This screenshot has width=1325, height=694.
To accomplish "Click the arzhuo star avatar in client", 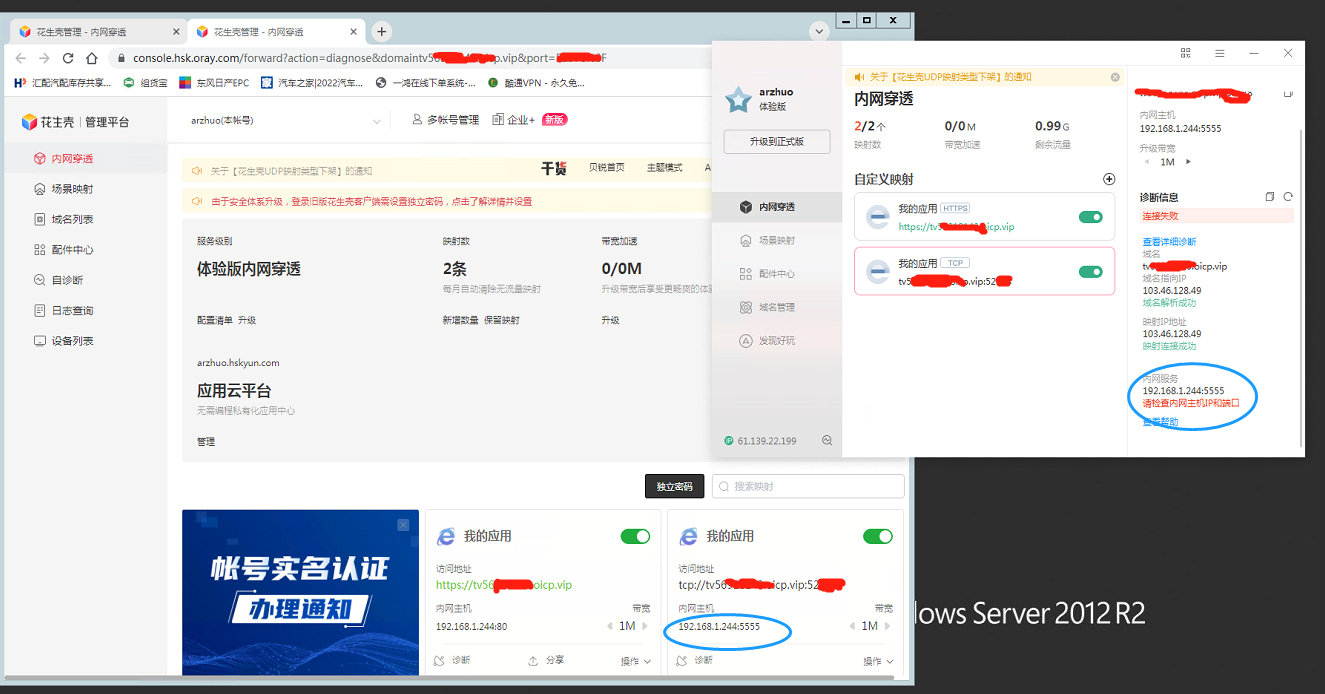I will click(738, 99).
